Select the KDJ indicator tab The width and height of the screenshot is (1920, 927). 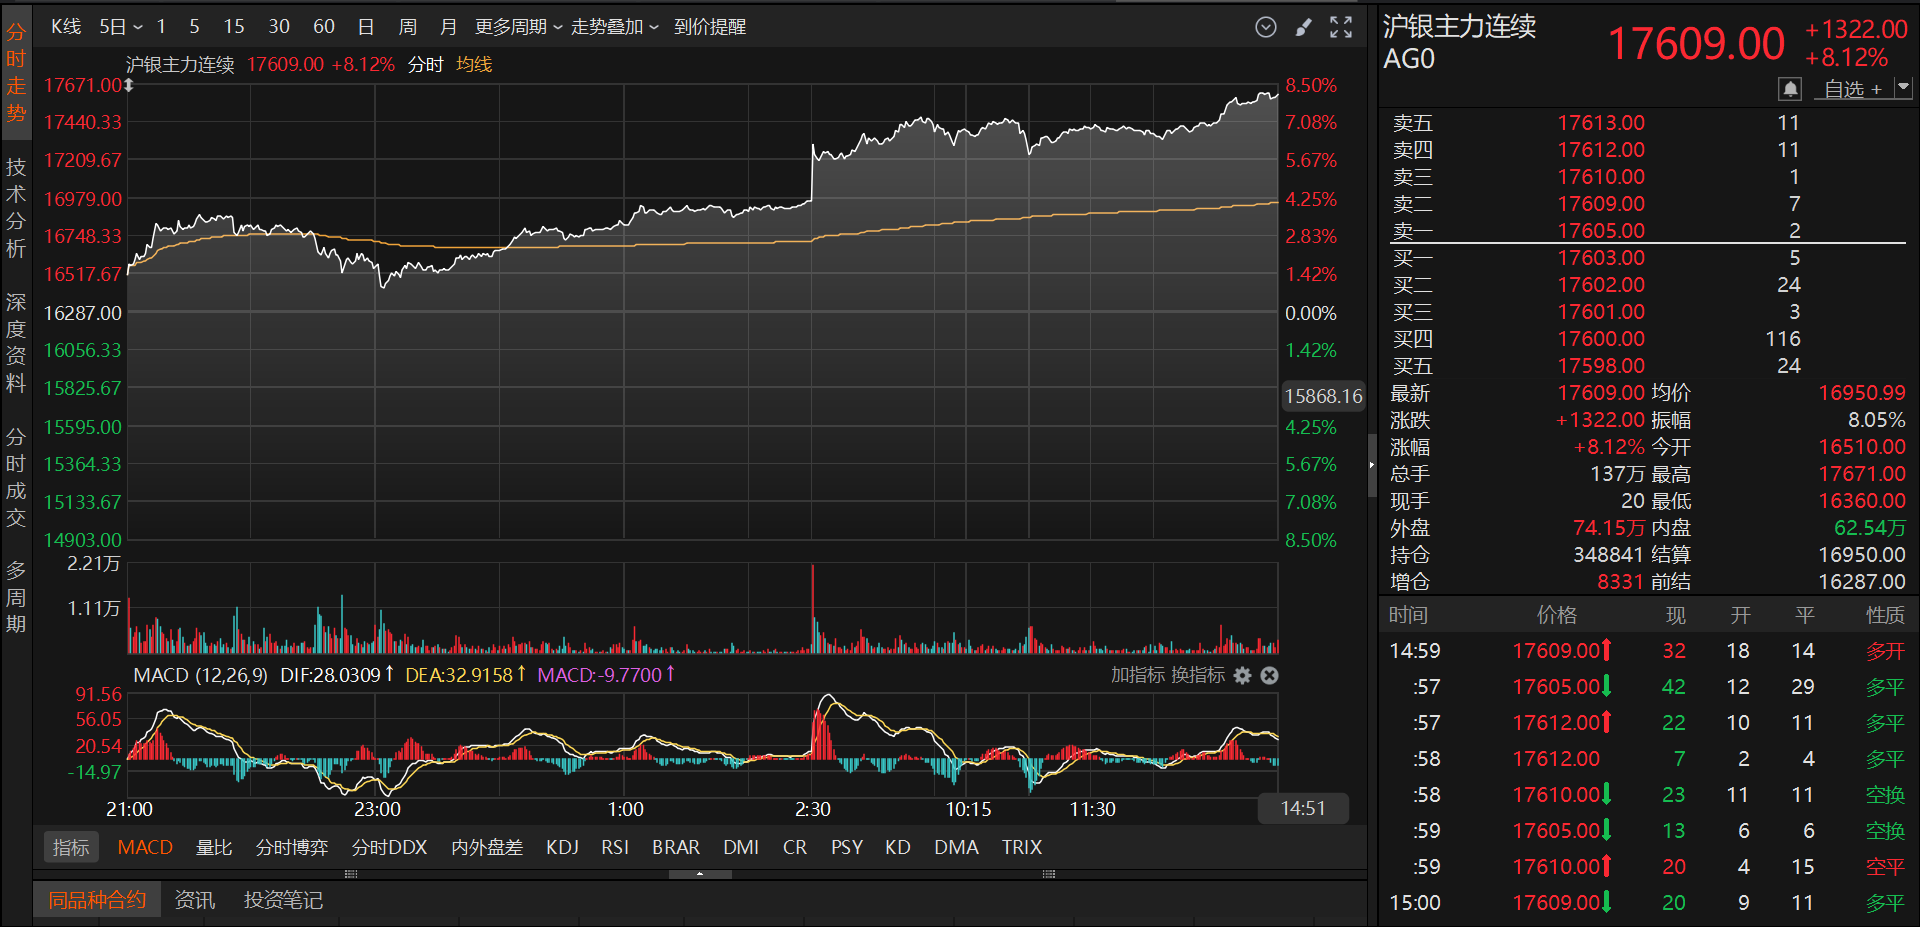point(563,848)
